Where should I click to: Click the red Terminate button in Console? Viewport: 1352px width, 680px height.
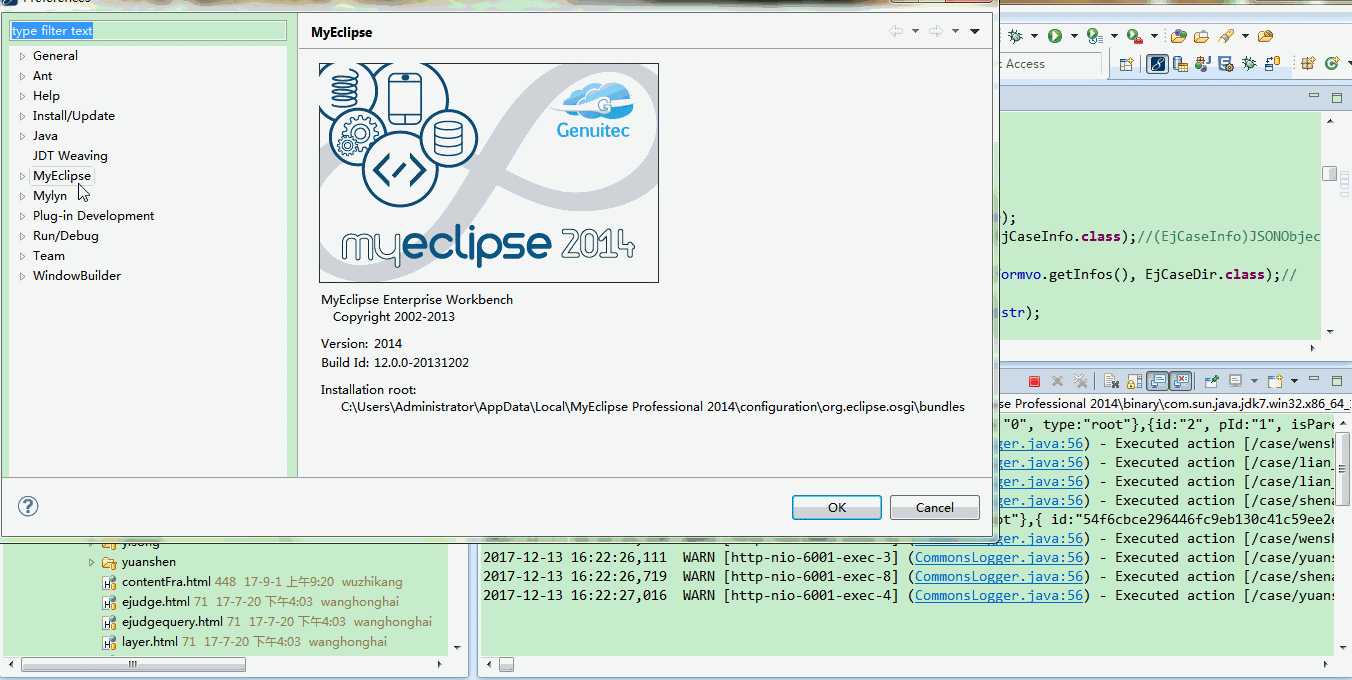(1034, 381)
